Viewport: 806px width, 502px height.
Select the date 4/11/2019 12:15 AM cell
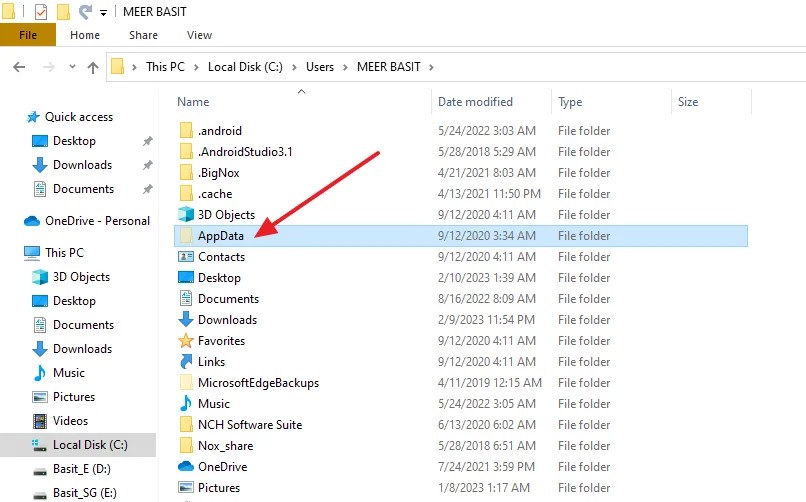(x=489, y=383)
